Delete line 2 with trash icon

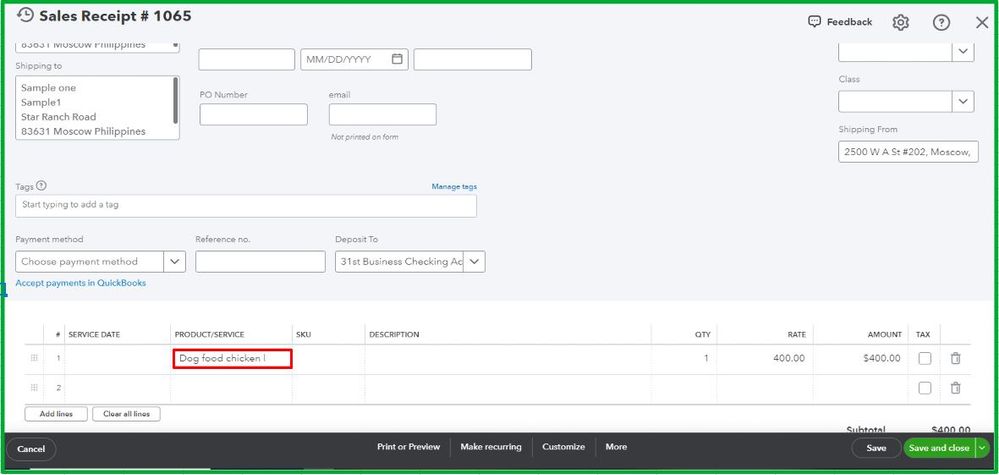click(955, 388)
